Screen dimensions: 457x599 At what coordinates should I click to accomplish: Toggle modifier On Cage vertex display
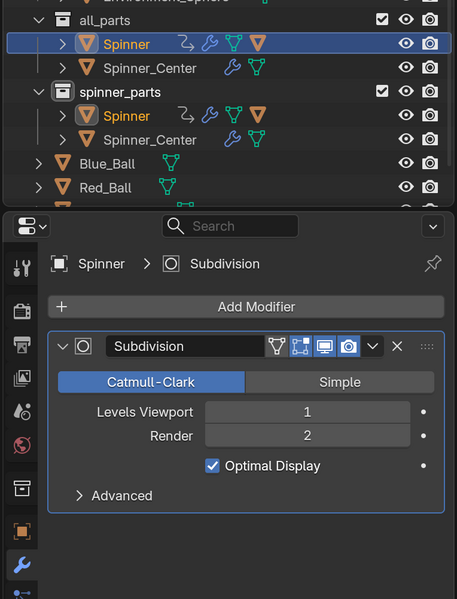pyautogui.click(x=277, y=346)
